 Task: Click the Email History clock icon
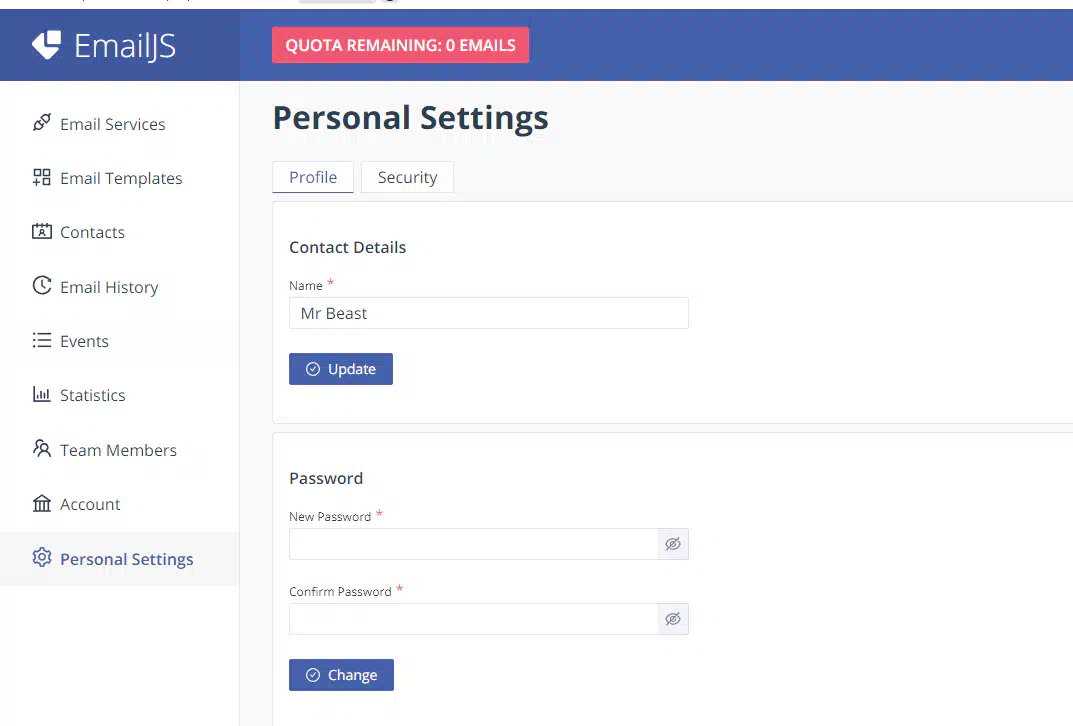pos(42,286)
